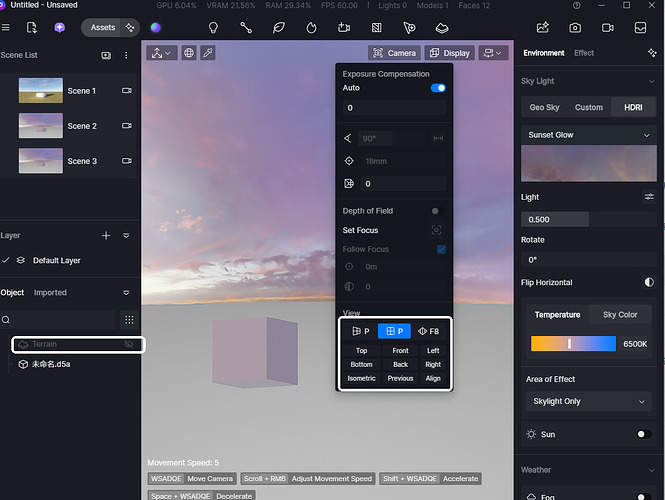Switch to the Imported tab

pyautogui.click(x=50, y=293)
